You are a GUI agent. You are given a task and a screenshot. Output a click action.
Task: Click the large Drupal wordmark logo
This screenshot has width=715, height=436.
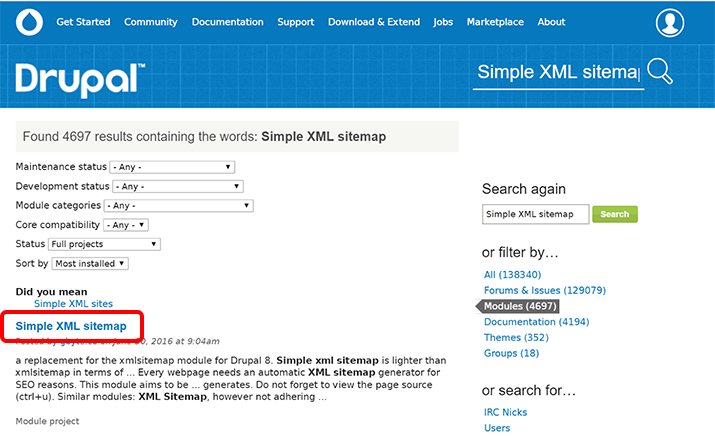click(x=80, y=80)
